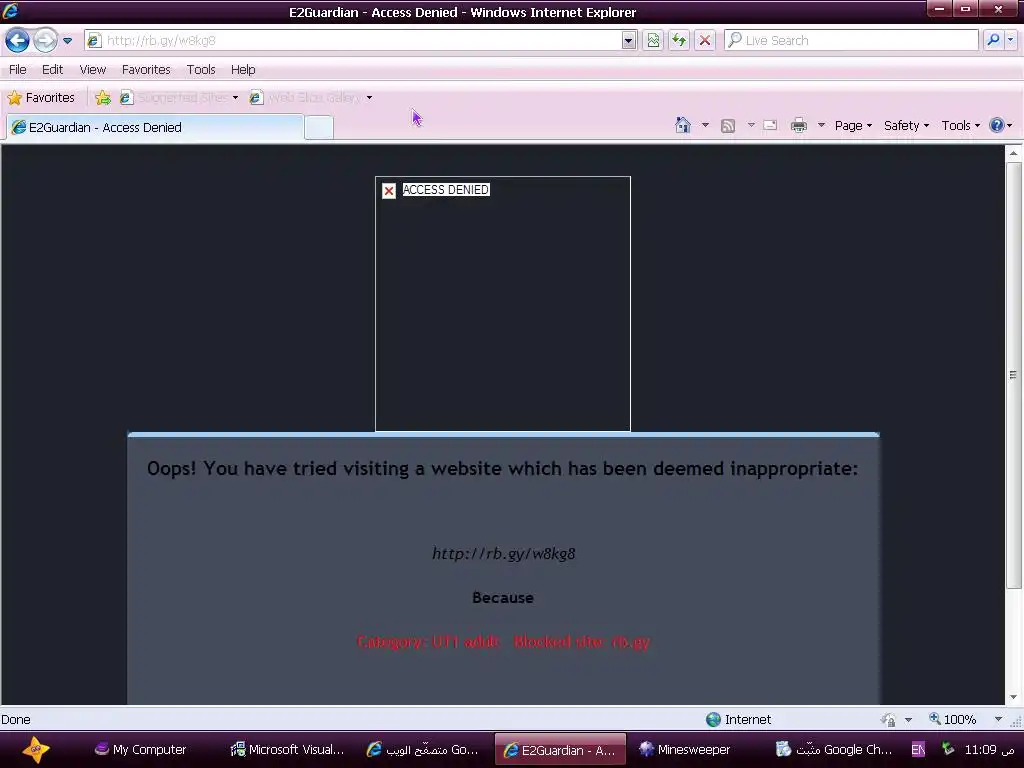Click inside the Live Search box
Viewport: 1024px width, 768px height.
(x=850, y=40)
